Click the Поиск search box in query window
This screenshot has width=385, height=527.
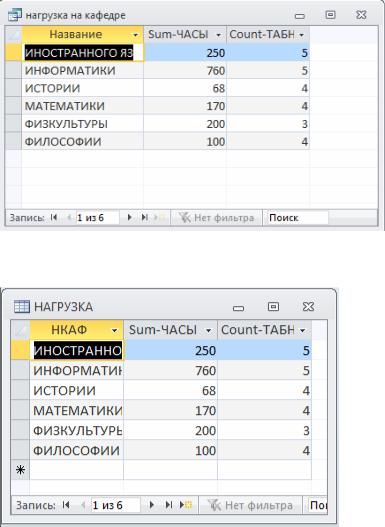(298, 218)
